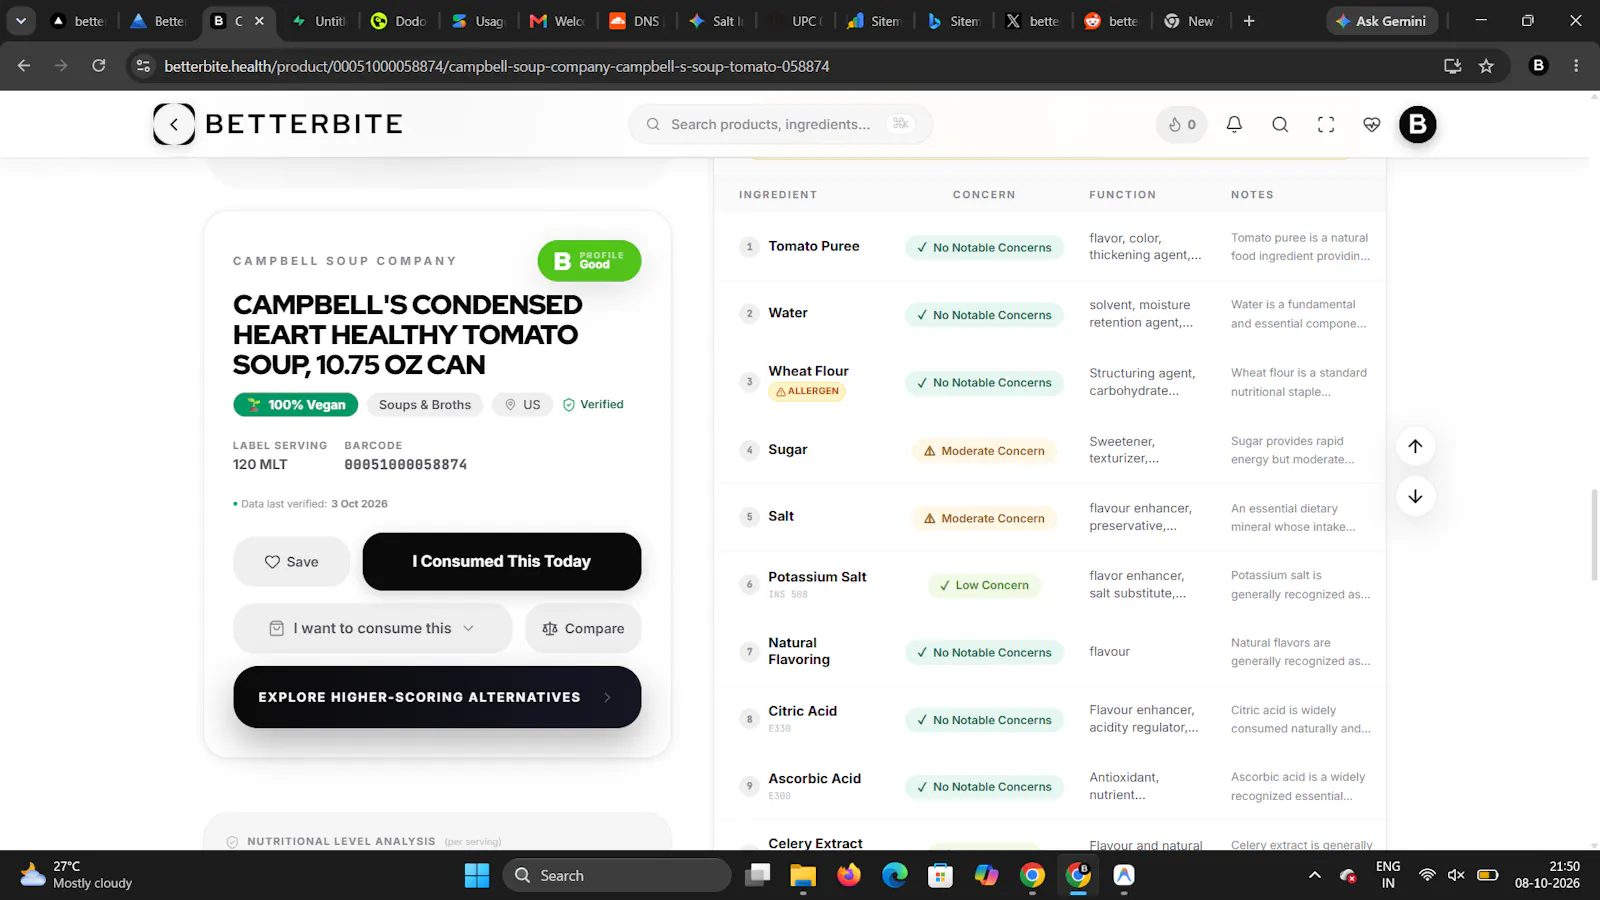
Task: Click the page vertical scrollbar thumb
Action: click(1593, 535)
